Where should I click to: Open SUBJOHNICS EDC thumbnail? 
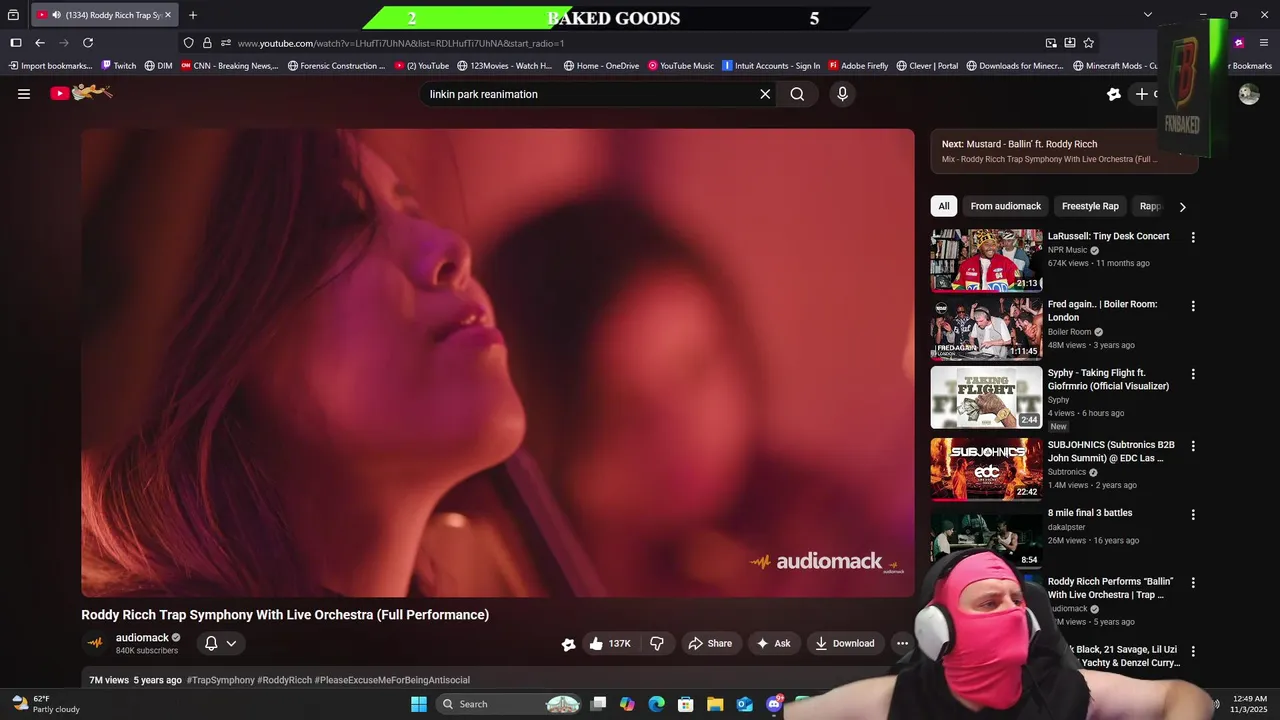(x=986, y=468)
